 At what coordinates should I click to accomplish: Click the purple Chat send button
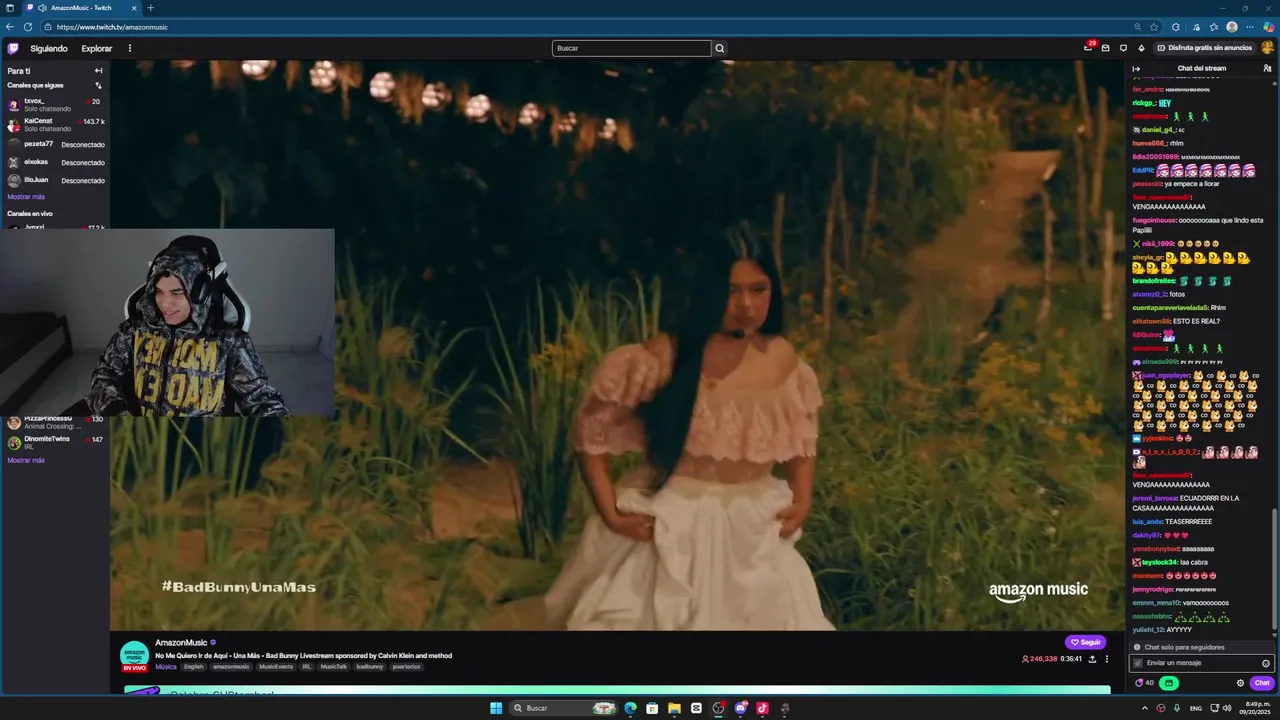click(x=1262, y=683)
